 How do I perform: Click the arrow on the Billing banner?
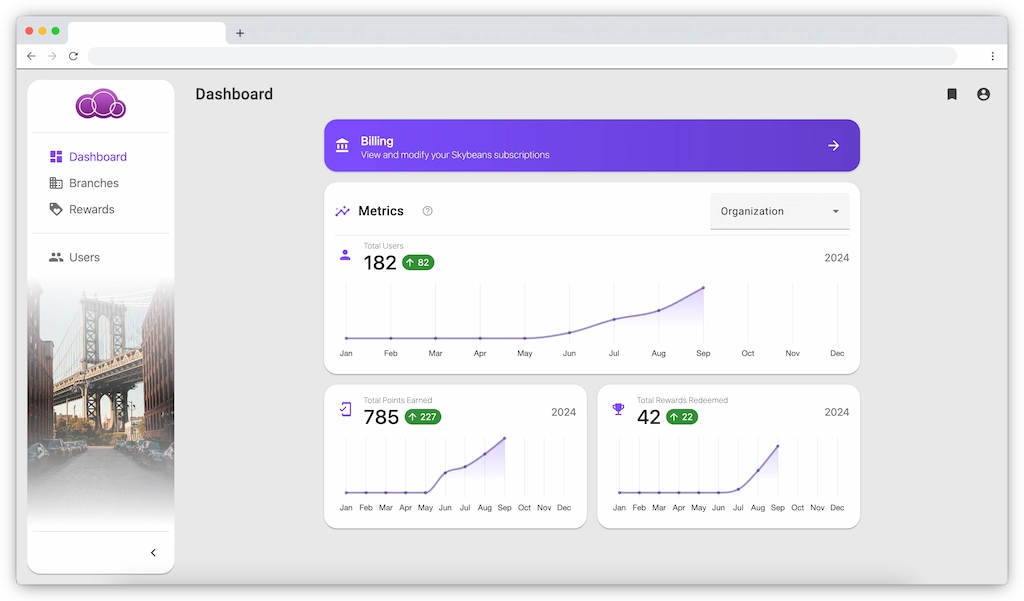(x=833, y=145)
